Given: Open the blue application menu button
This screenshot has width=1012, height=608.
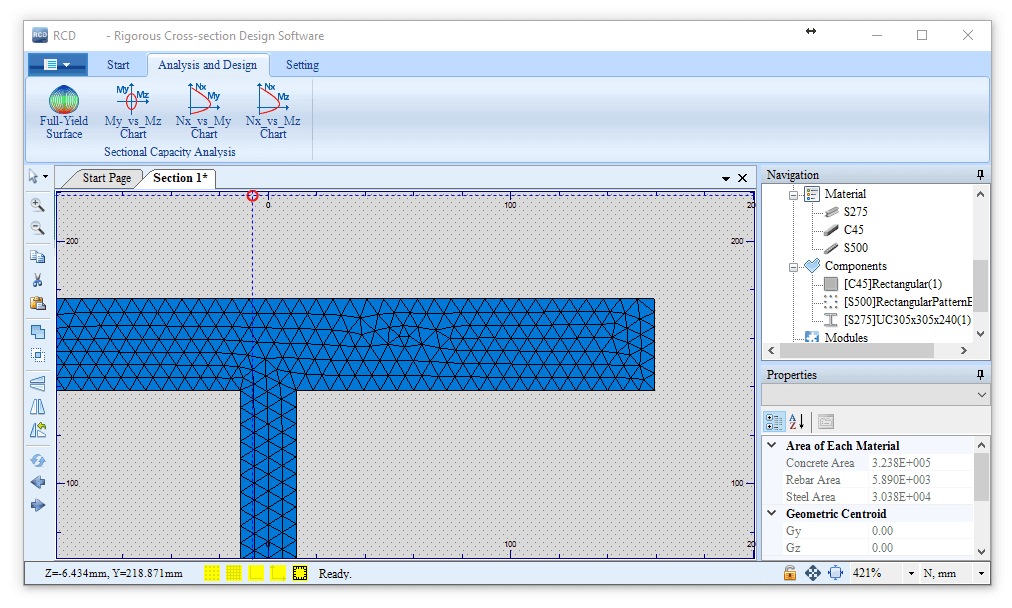Looking at the screenshot, I should pyautogui.click(x=57, y=65).
